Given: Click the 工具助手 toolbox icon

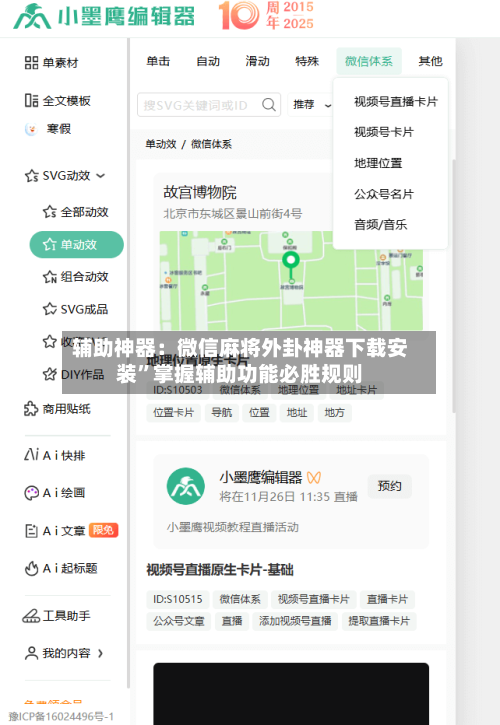Looking at the screenshot, I should pyautogui.click(x=31, y=616).
